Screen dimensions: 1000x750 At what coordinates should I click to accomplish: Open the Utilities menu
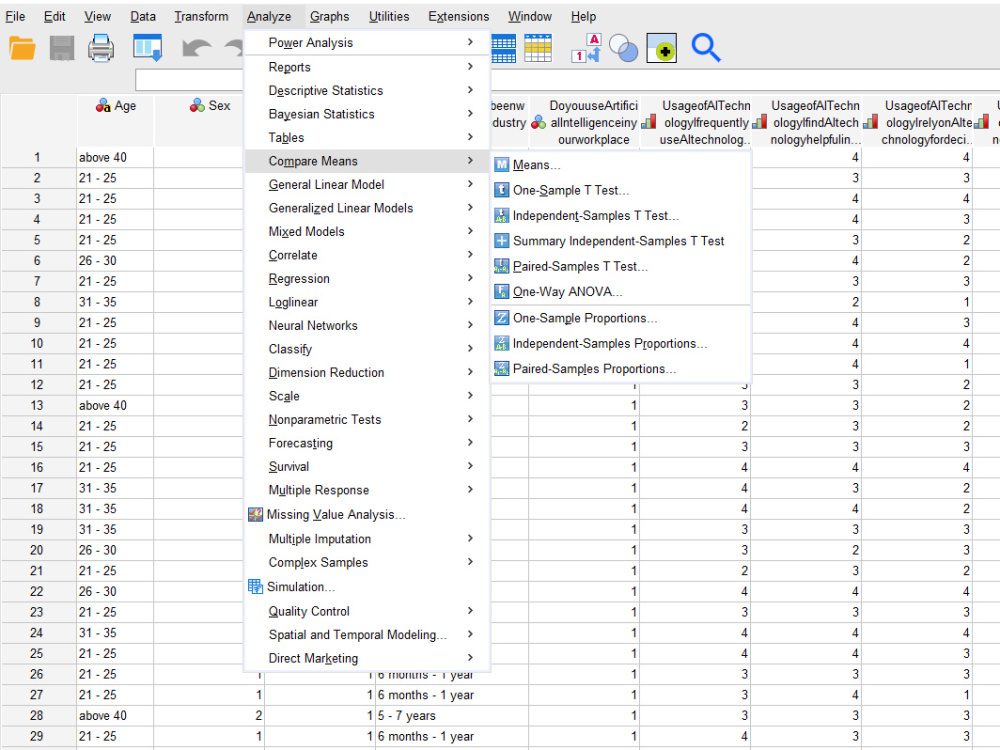(389, 17)
